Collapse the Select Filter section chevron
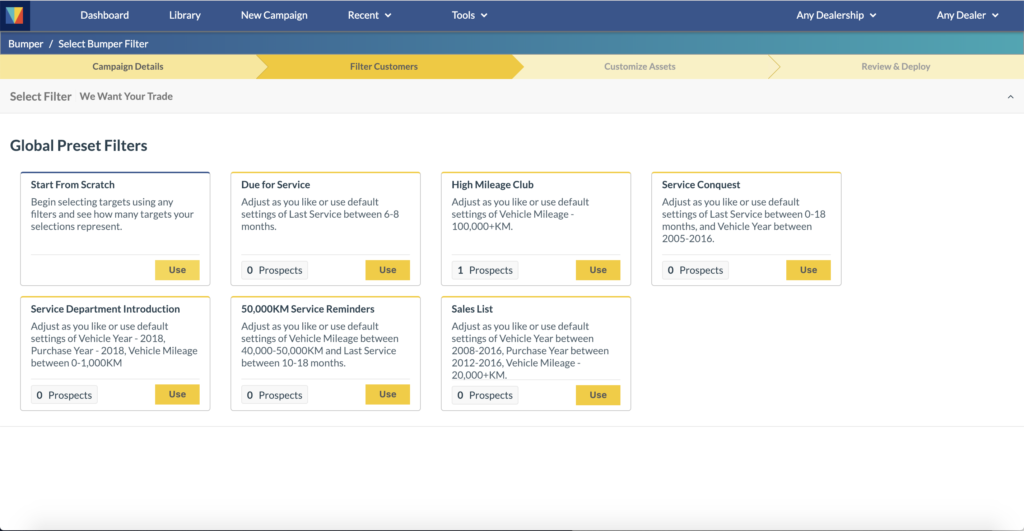Viewport: 1024px width, 531px height. point(1010,97)
